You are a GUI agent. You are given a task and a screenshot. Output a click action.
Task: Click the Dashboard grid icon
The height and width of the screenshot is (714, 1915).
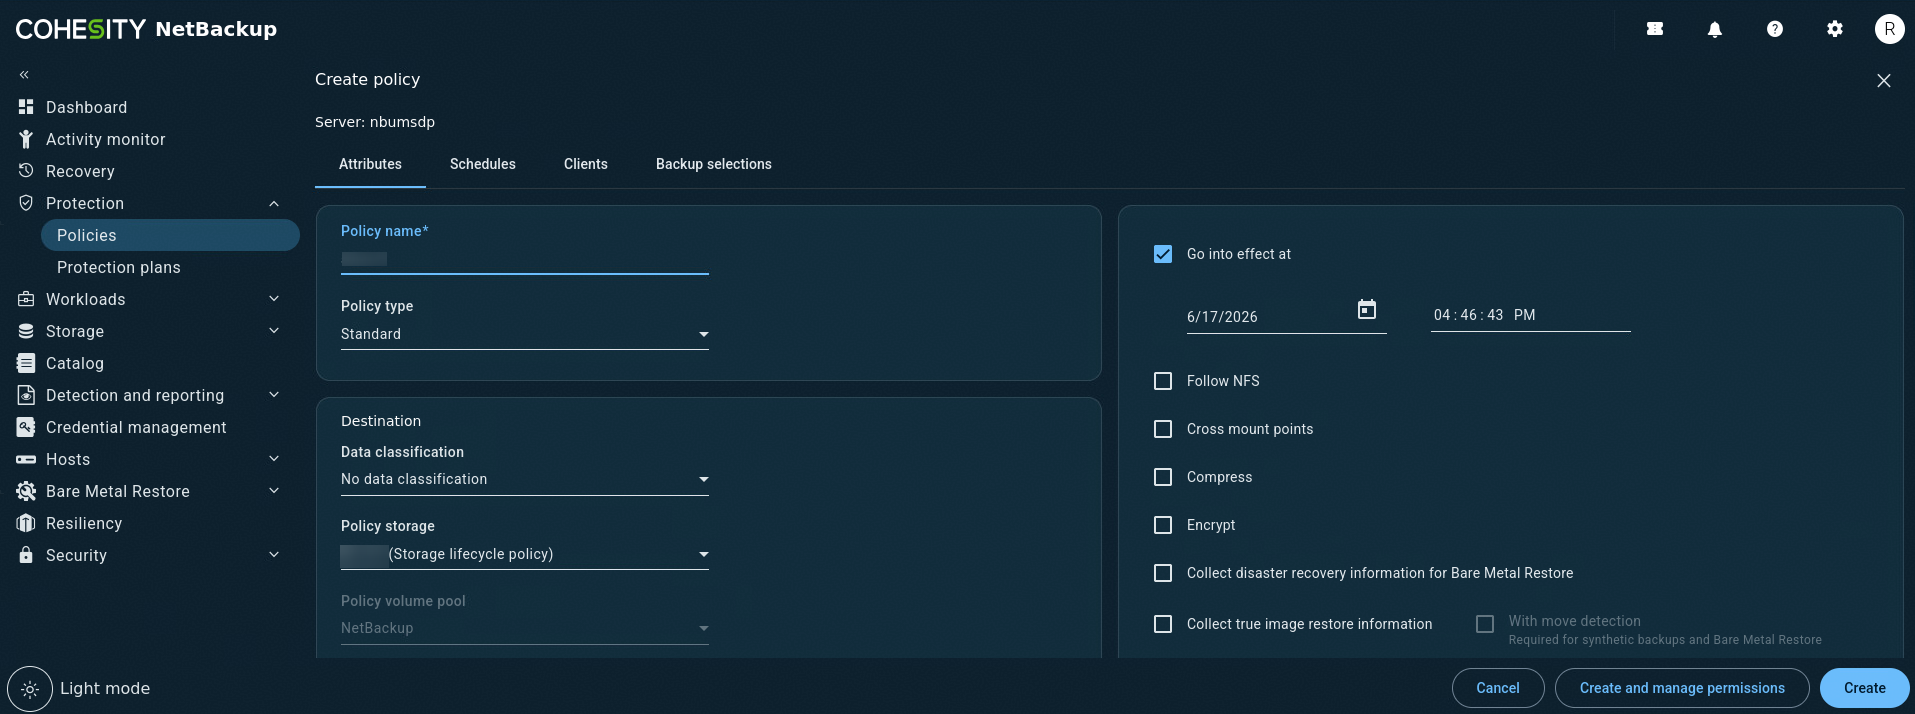(26, 107)
